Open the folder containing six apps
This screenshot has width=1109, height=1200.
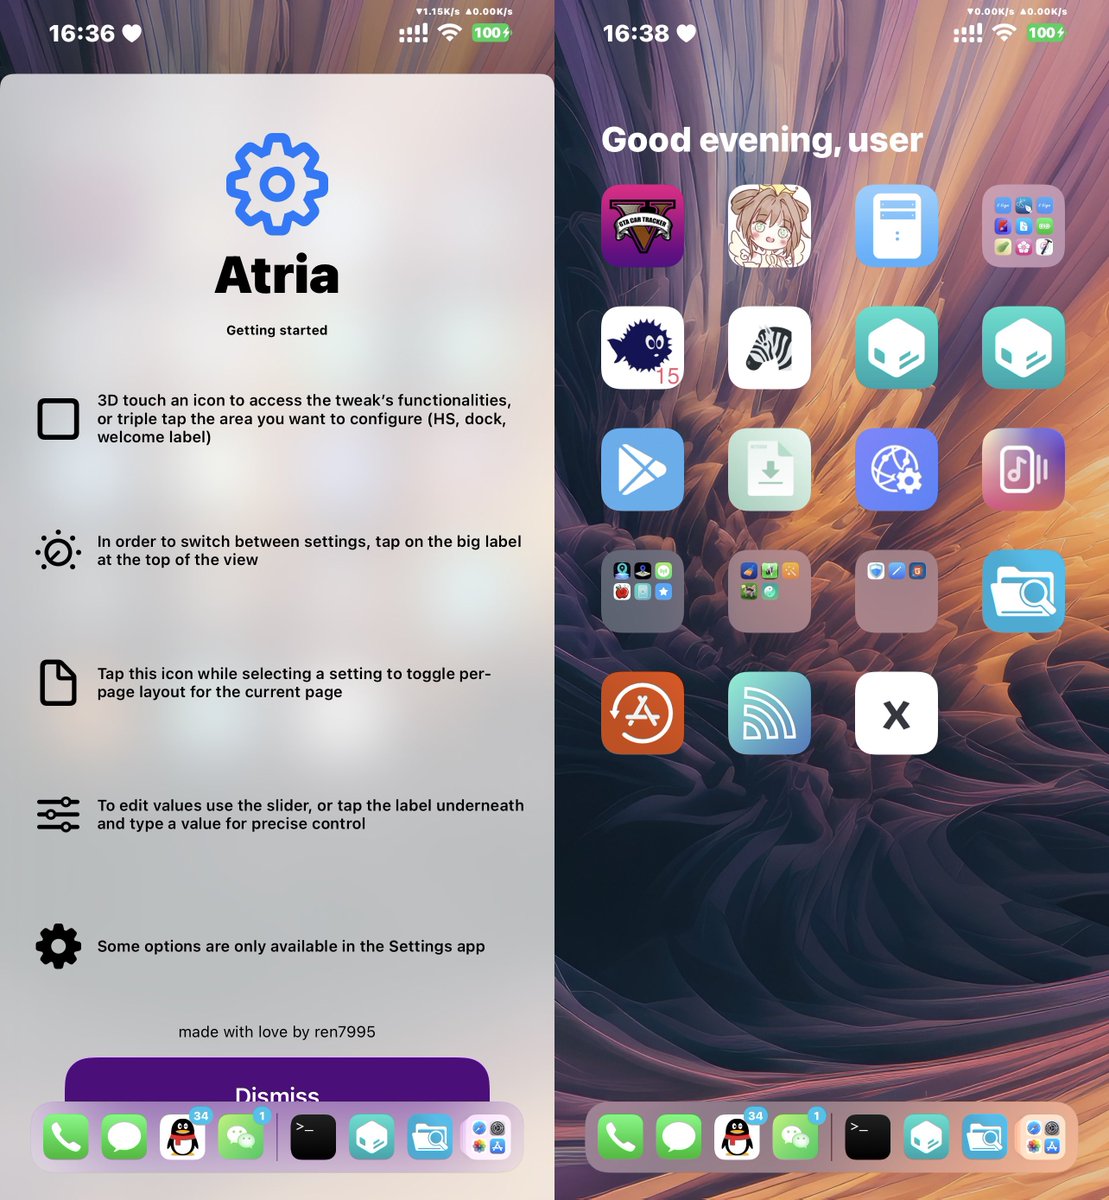[x=642, y=591]
